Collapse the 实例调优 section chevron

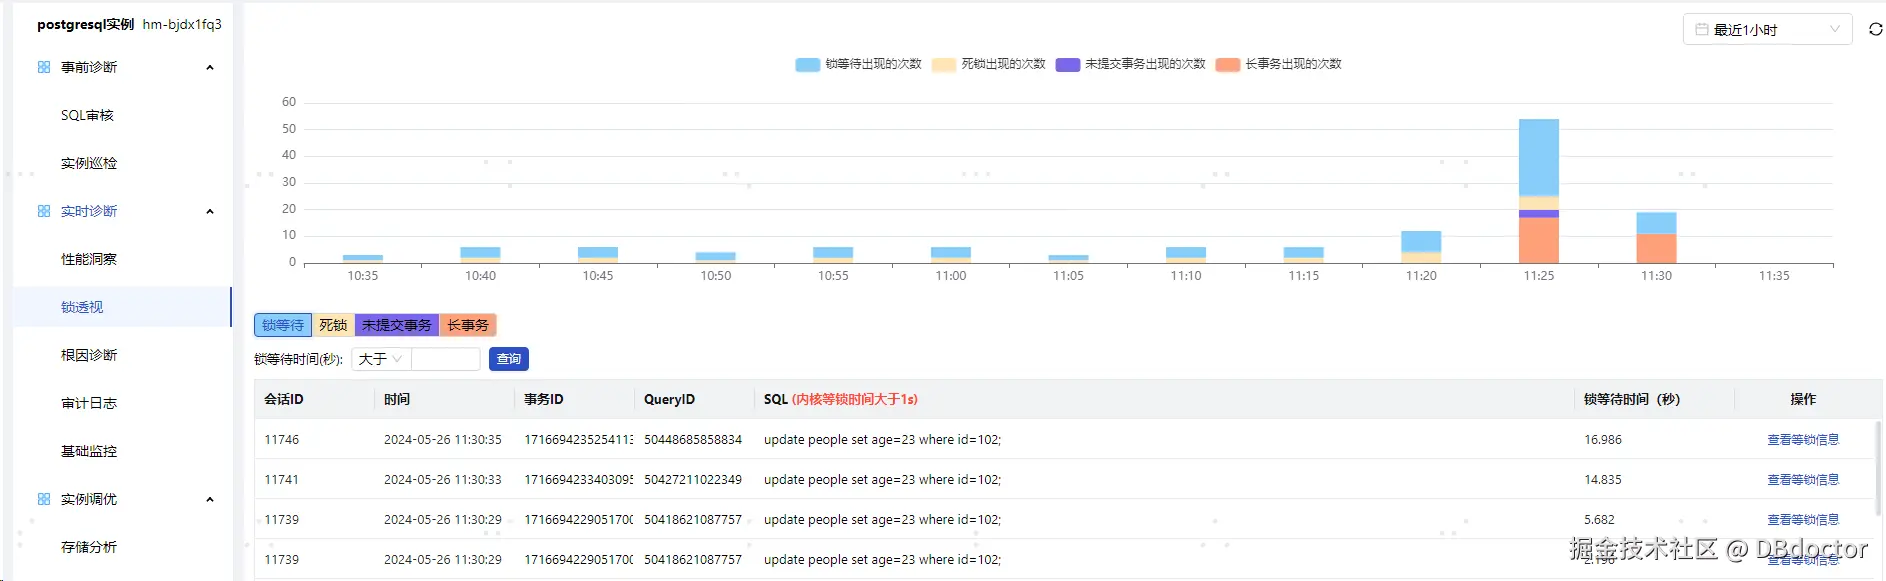point(210,499)
